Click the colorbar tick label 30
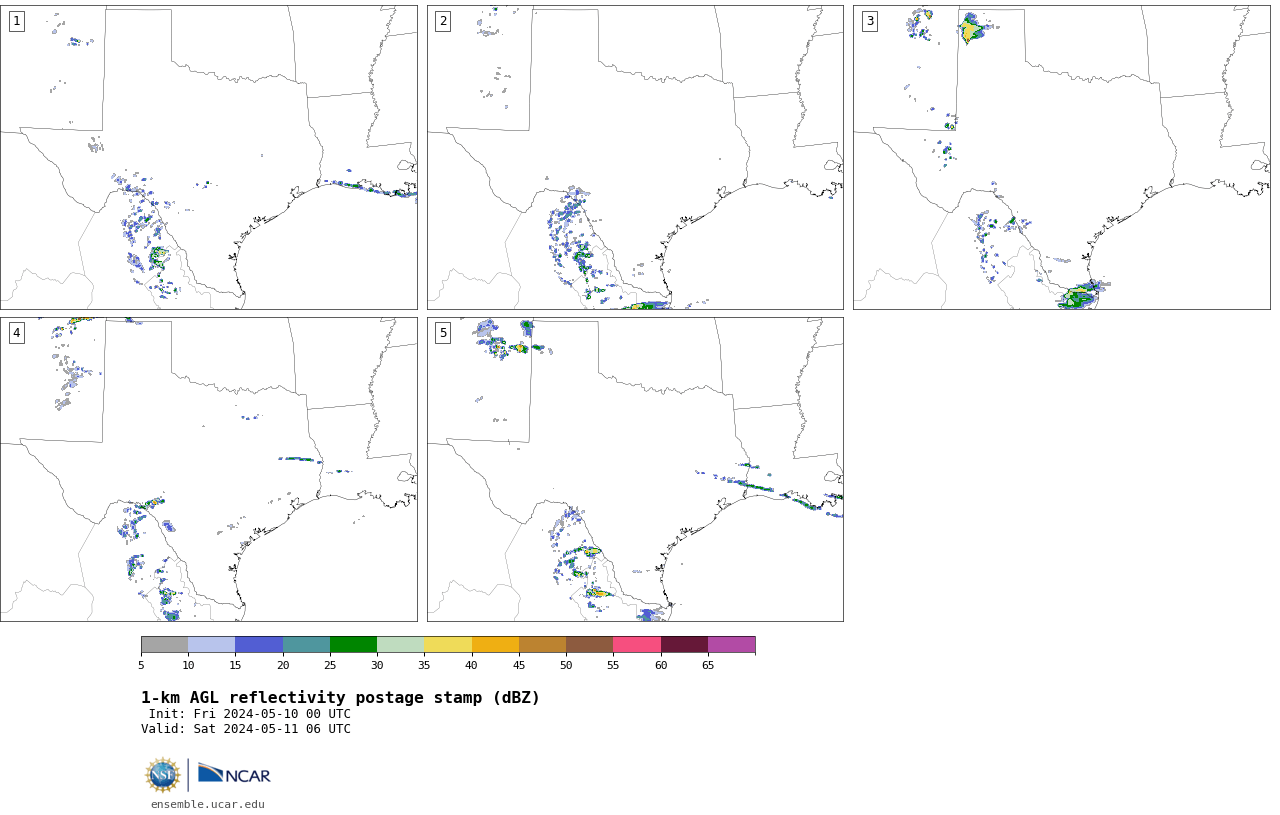 point(377,665)
